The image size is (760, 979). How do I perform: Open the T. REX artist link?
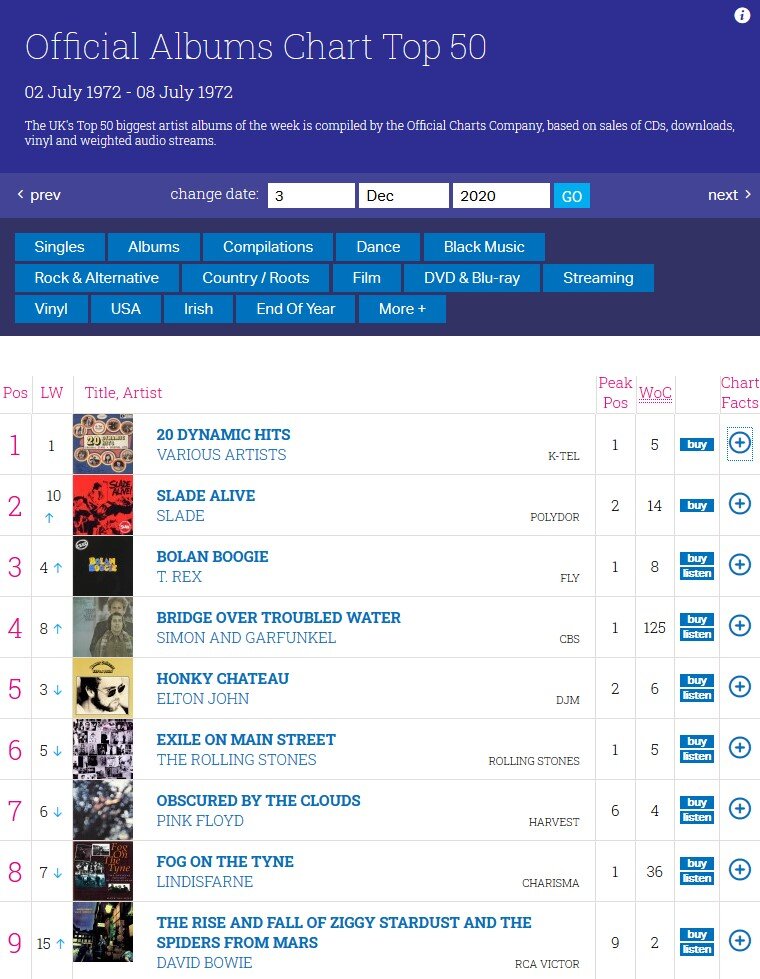(x=179, y=576)
